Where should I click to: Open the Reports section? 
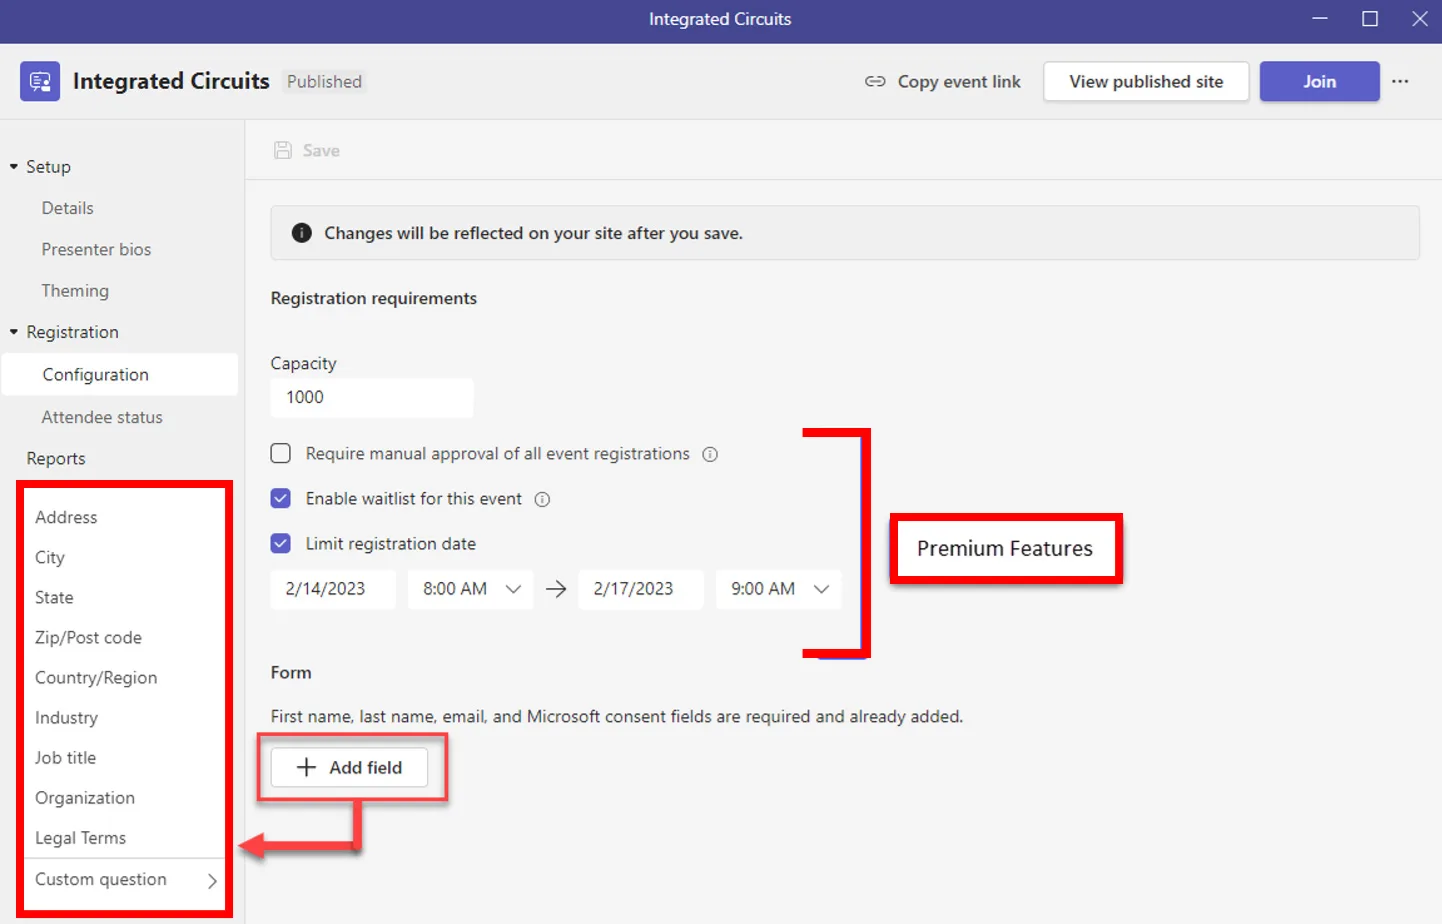56,458
